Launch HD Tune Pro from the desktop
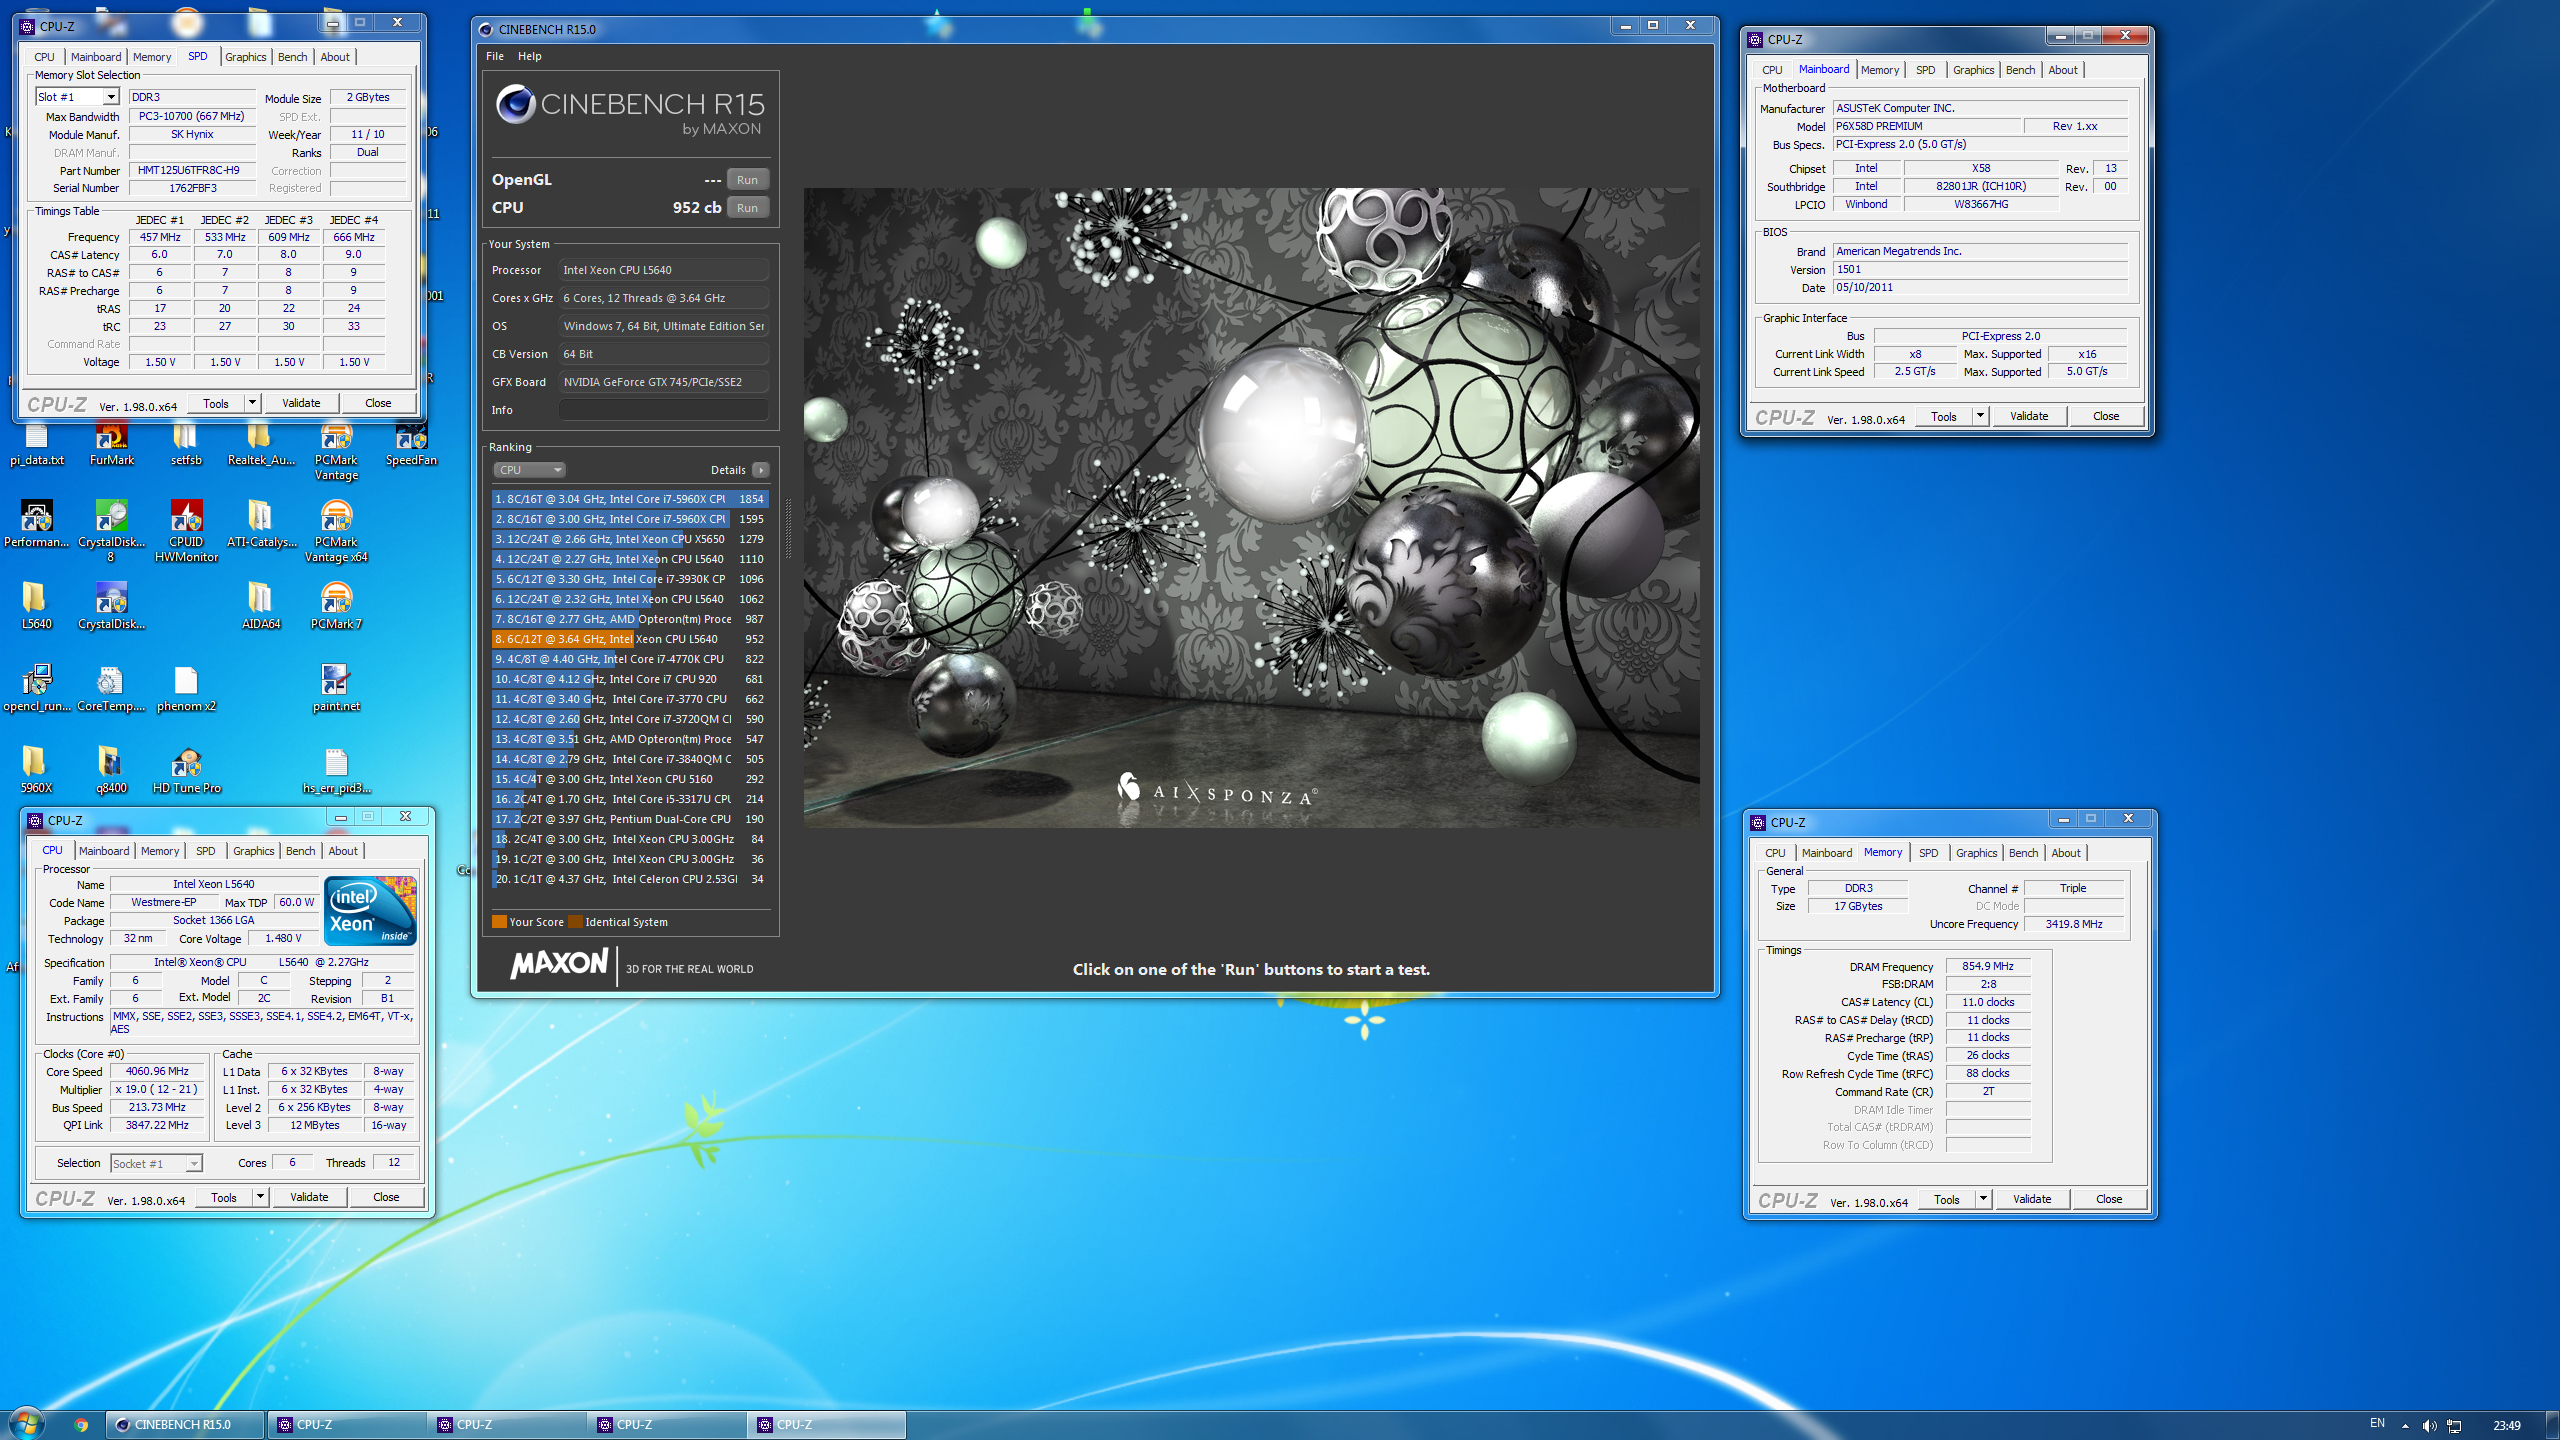2560x1440 pixels. pyautogui.click(x=186, y=770)
